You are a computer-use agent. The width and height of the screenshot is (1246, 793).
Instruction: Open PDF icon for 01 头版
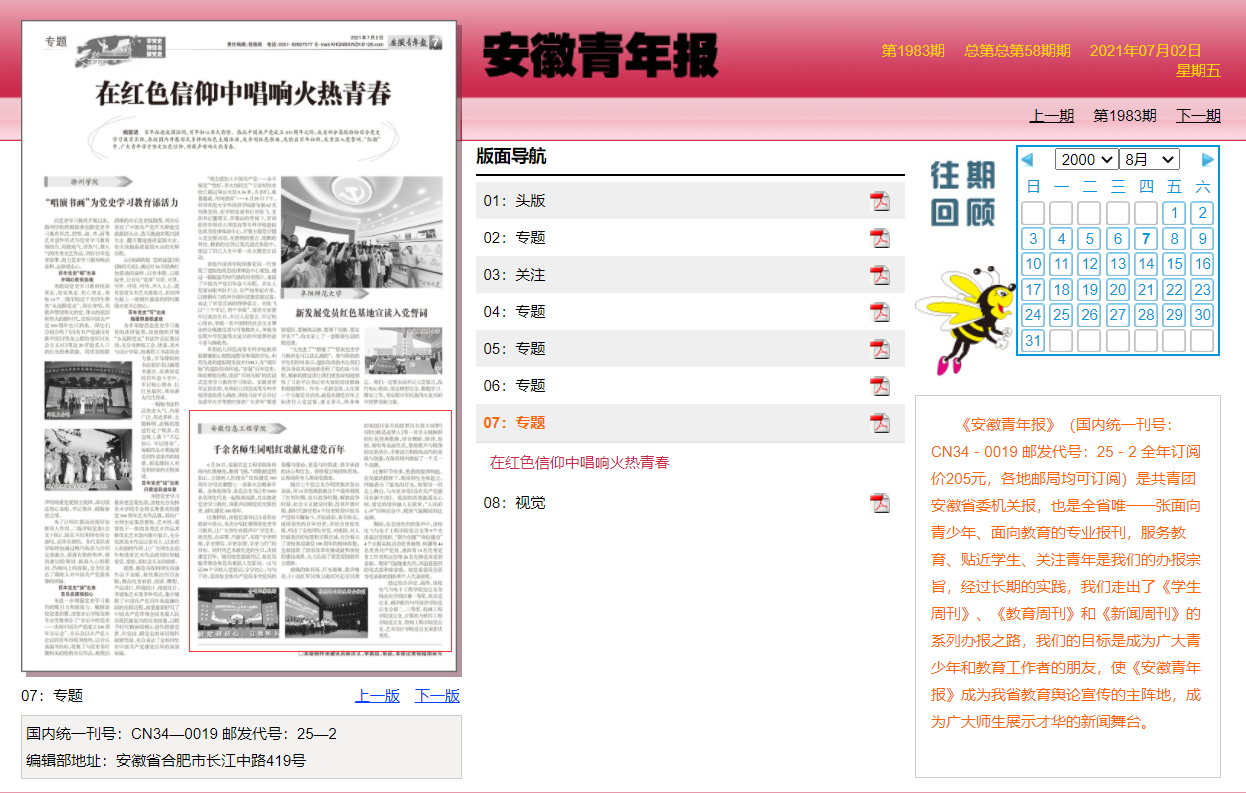tap(879, 201)
